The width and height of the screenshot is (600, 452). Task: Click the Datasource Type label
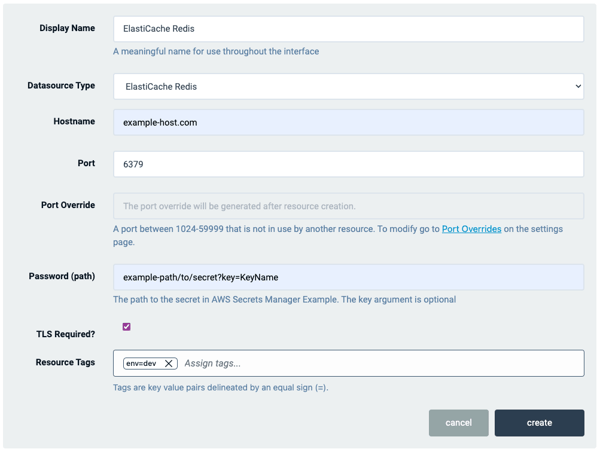pyautogui.click(x=61, y=85)
